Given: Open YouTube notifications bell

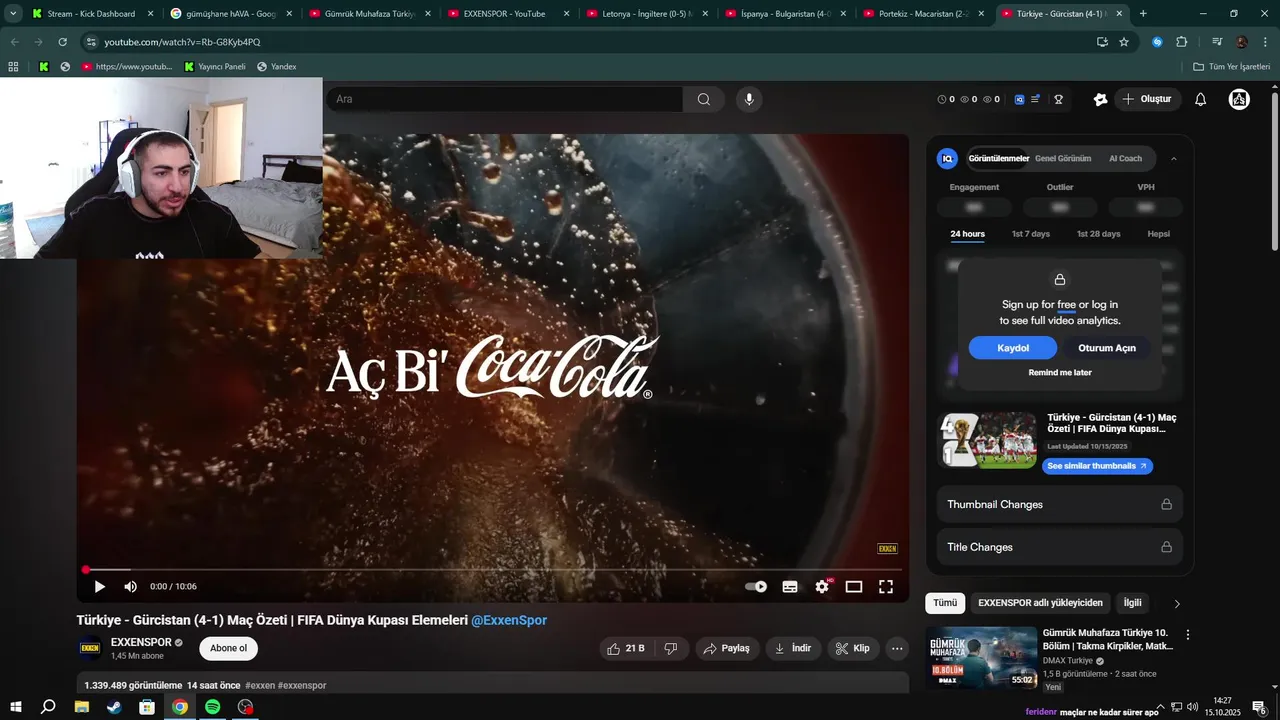Looking at the screenshot, I should coord(1201,99).
